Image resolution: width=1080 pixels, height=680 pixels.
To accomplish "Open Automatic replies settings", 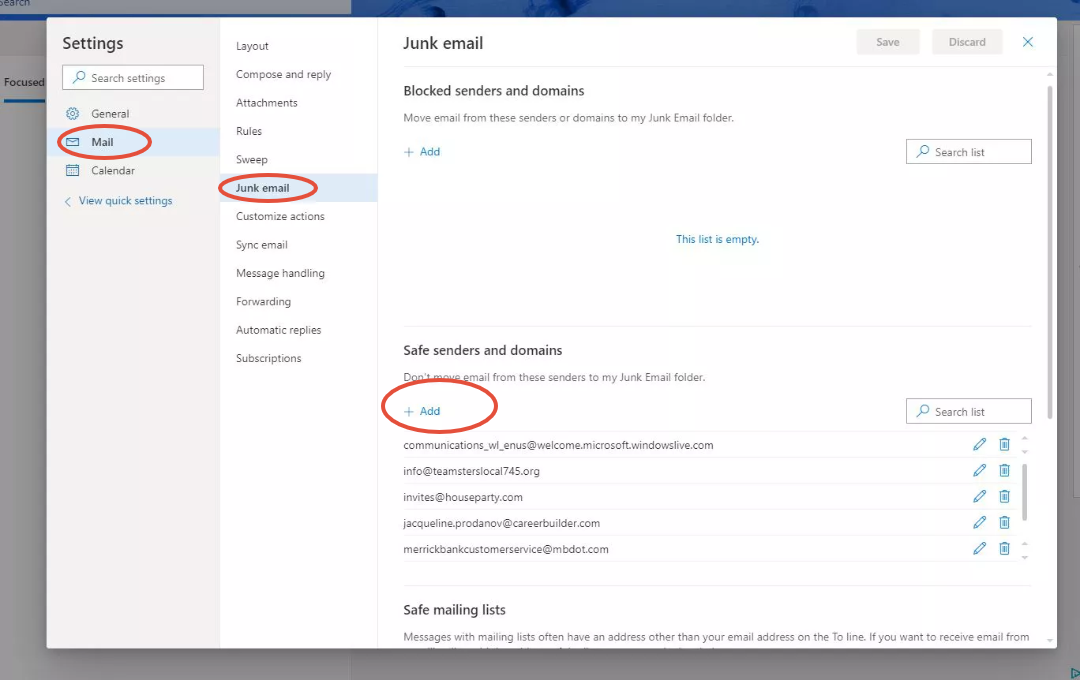I will [278, 330].
